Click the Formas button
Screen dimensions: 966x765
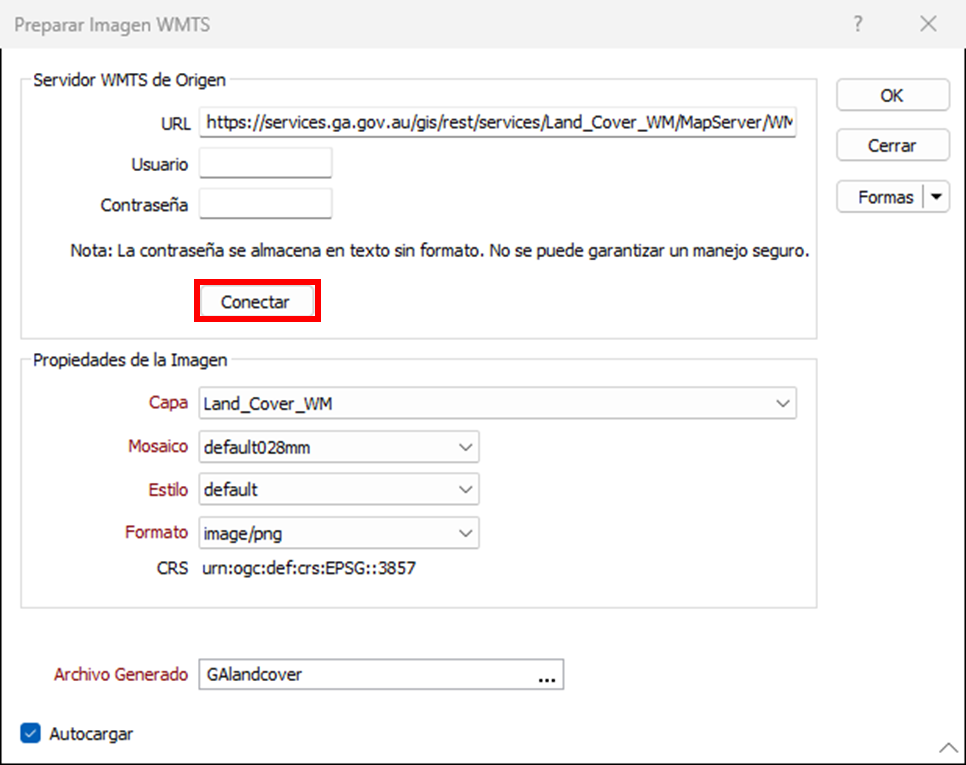point(884,197)
